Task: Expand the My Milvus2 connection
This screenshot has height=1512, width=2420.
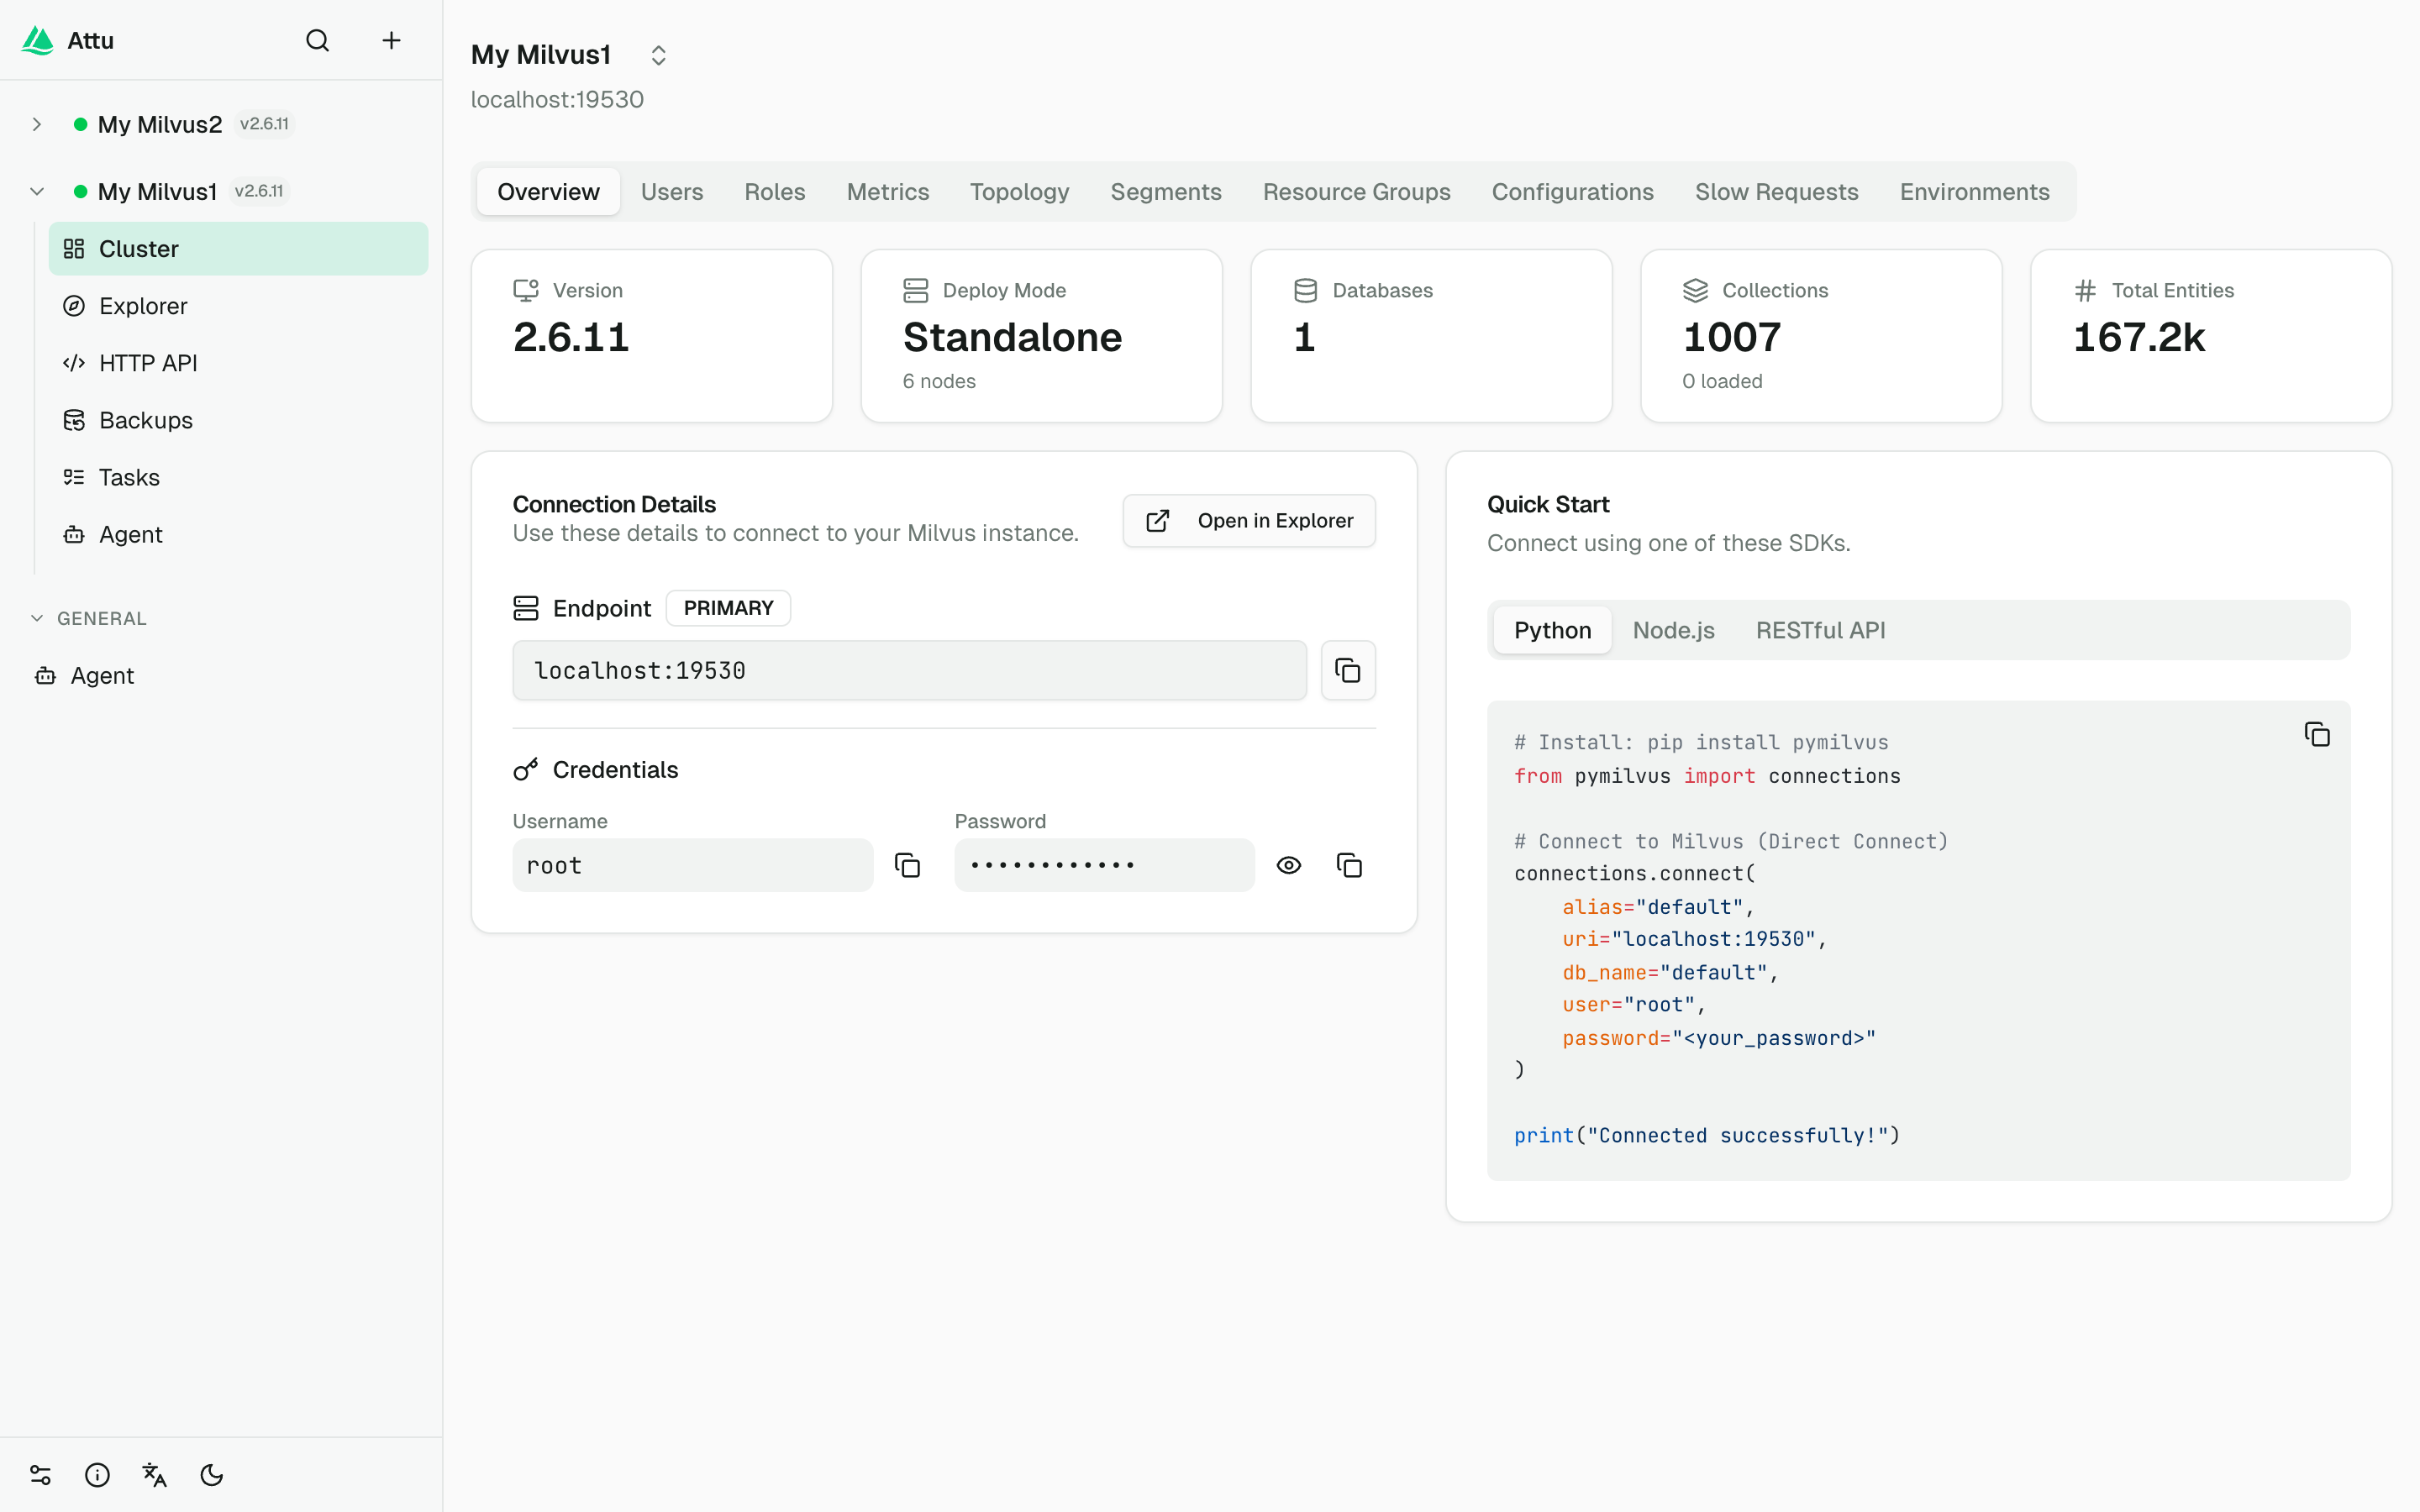Action: pos(37,124)
